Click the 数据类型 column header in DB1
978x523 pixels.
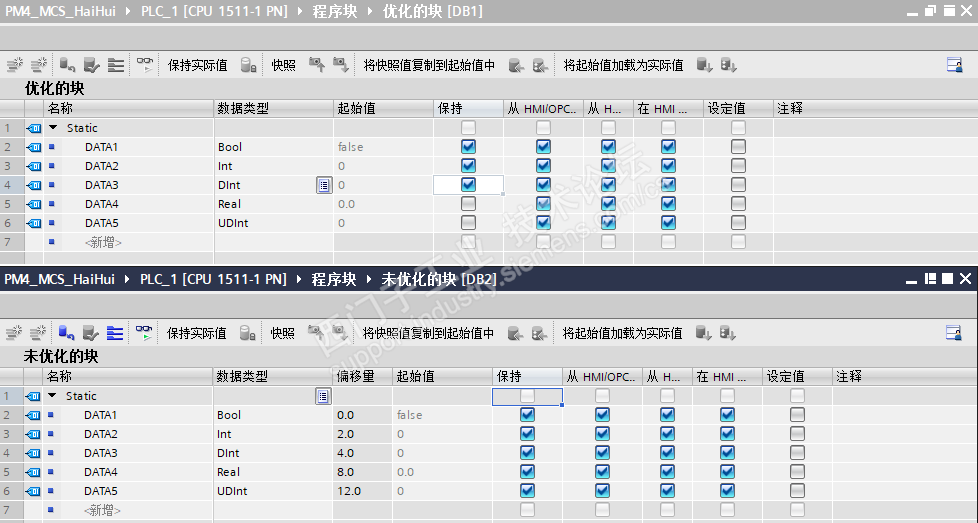tap(274, 108)
